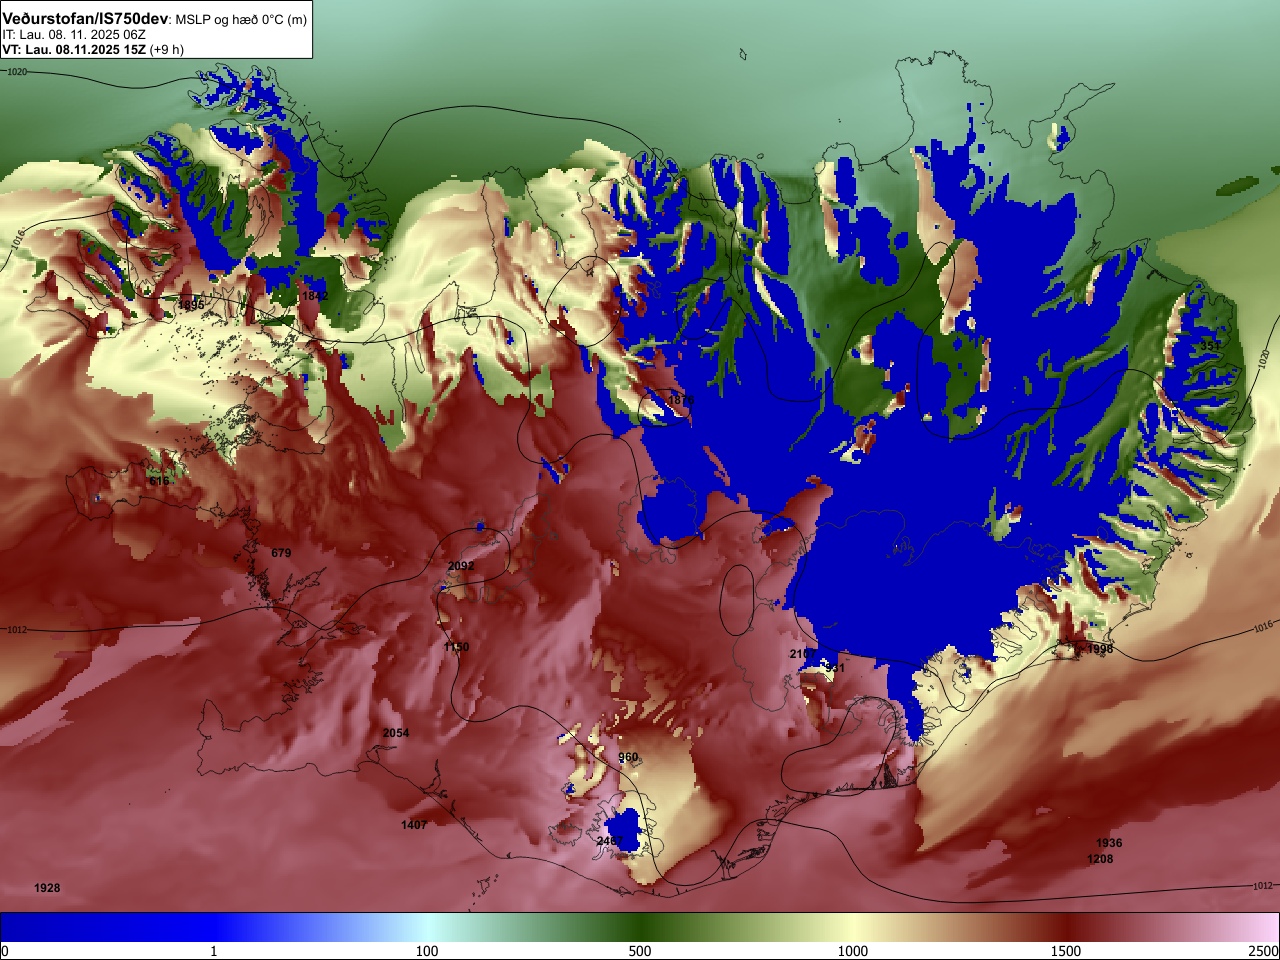Click the 1020 isobar label on the east side

[1263, 357]
